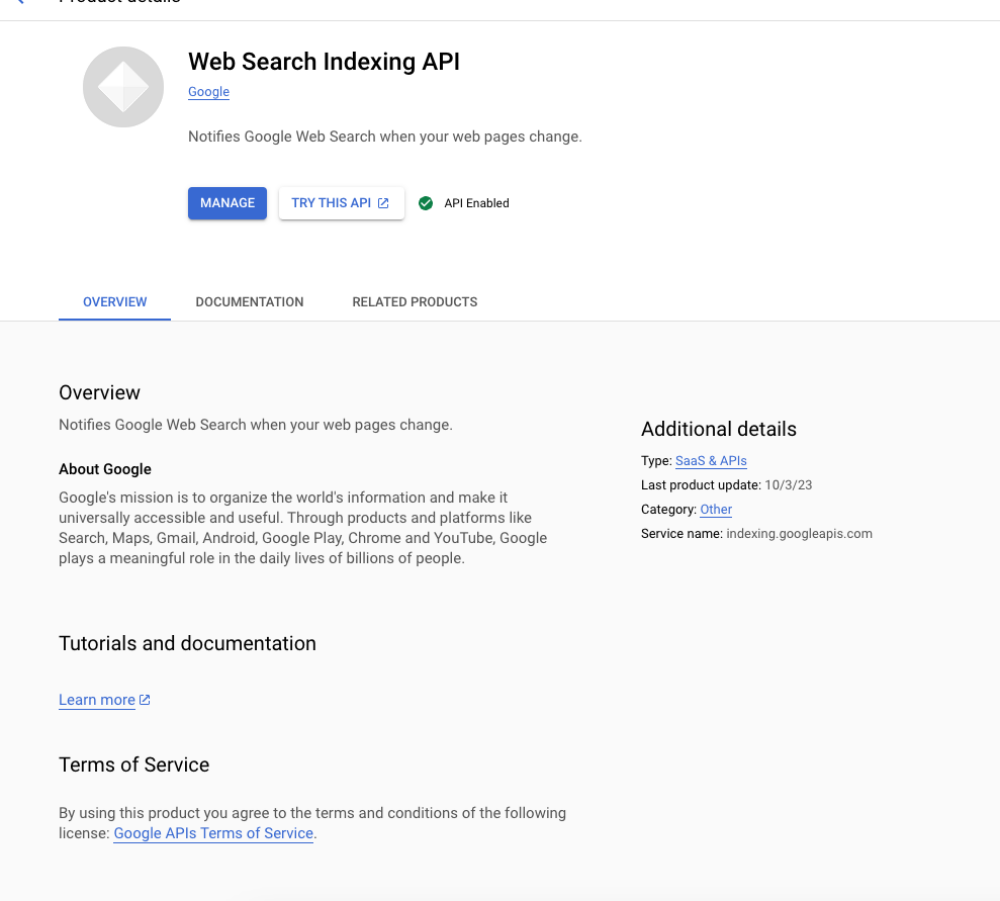1000x901 pixels.
Task: Switch to the DOCUMENTATION tab
Action: [249, 302]
